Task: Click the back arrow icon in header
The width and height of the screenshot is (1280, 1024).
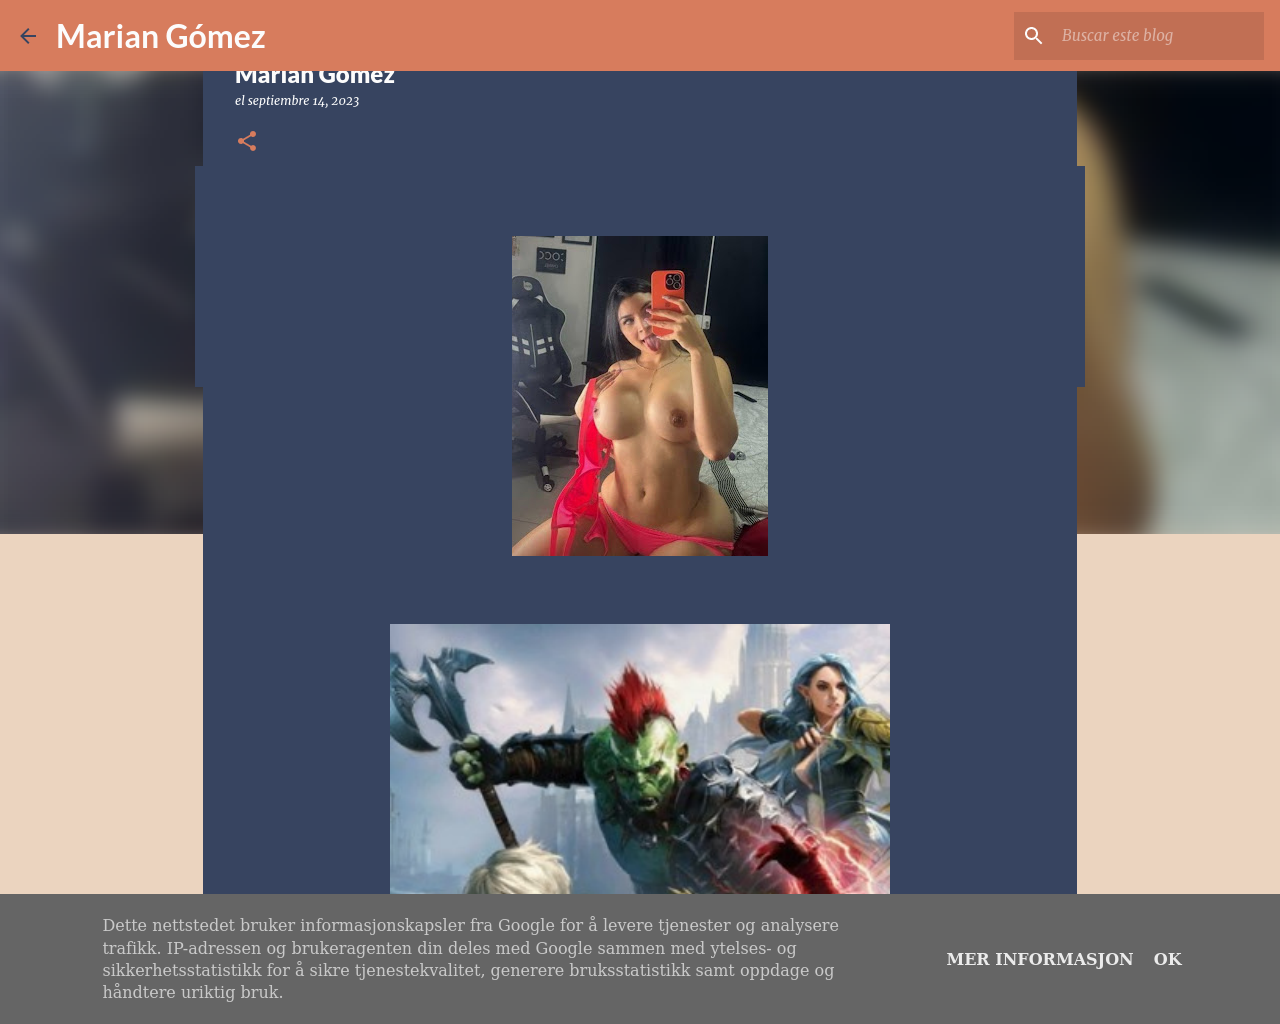Action: point(28,36)
